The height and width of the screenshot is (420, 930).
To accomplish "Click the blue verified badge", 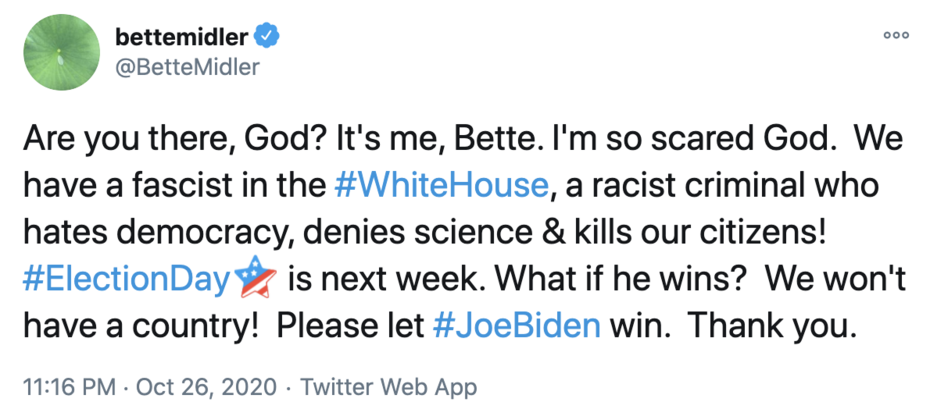I will [x=265, y=38].
